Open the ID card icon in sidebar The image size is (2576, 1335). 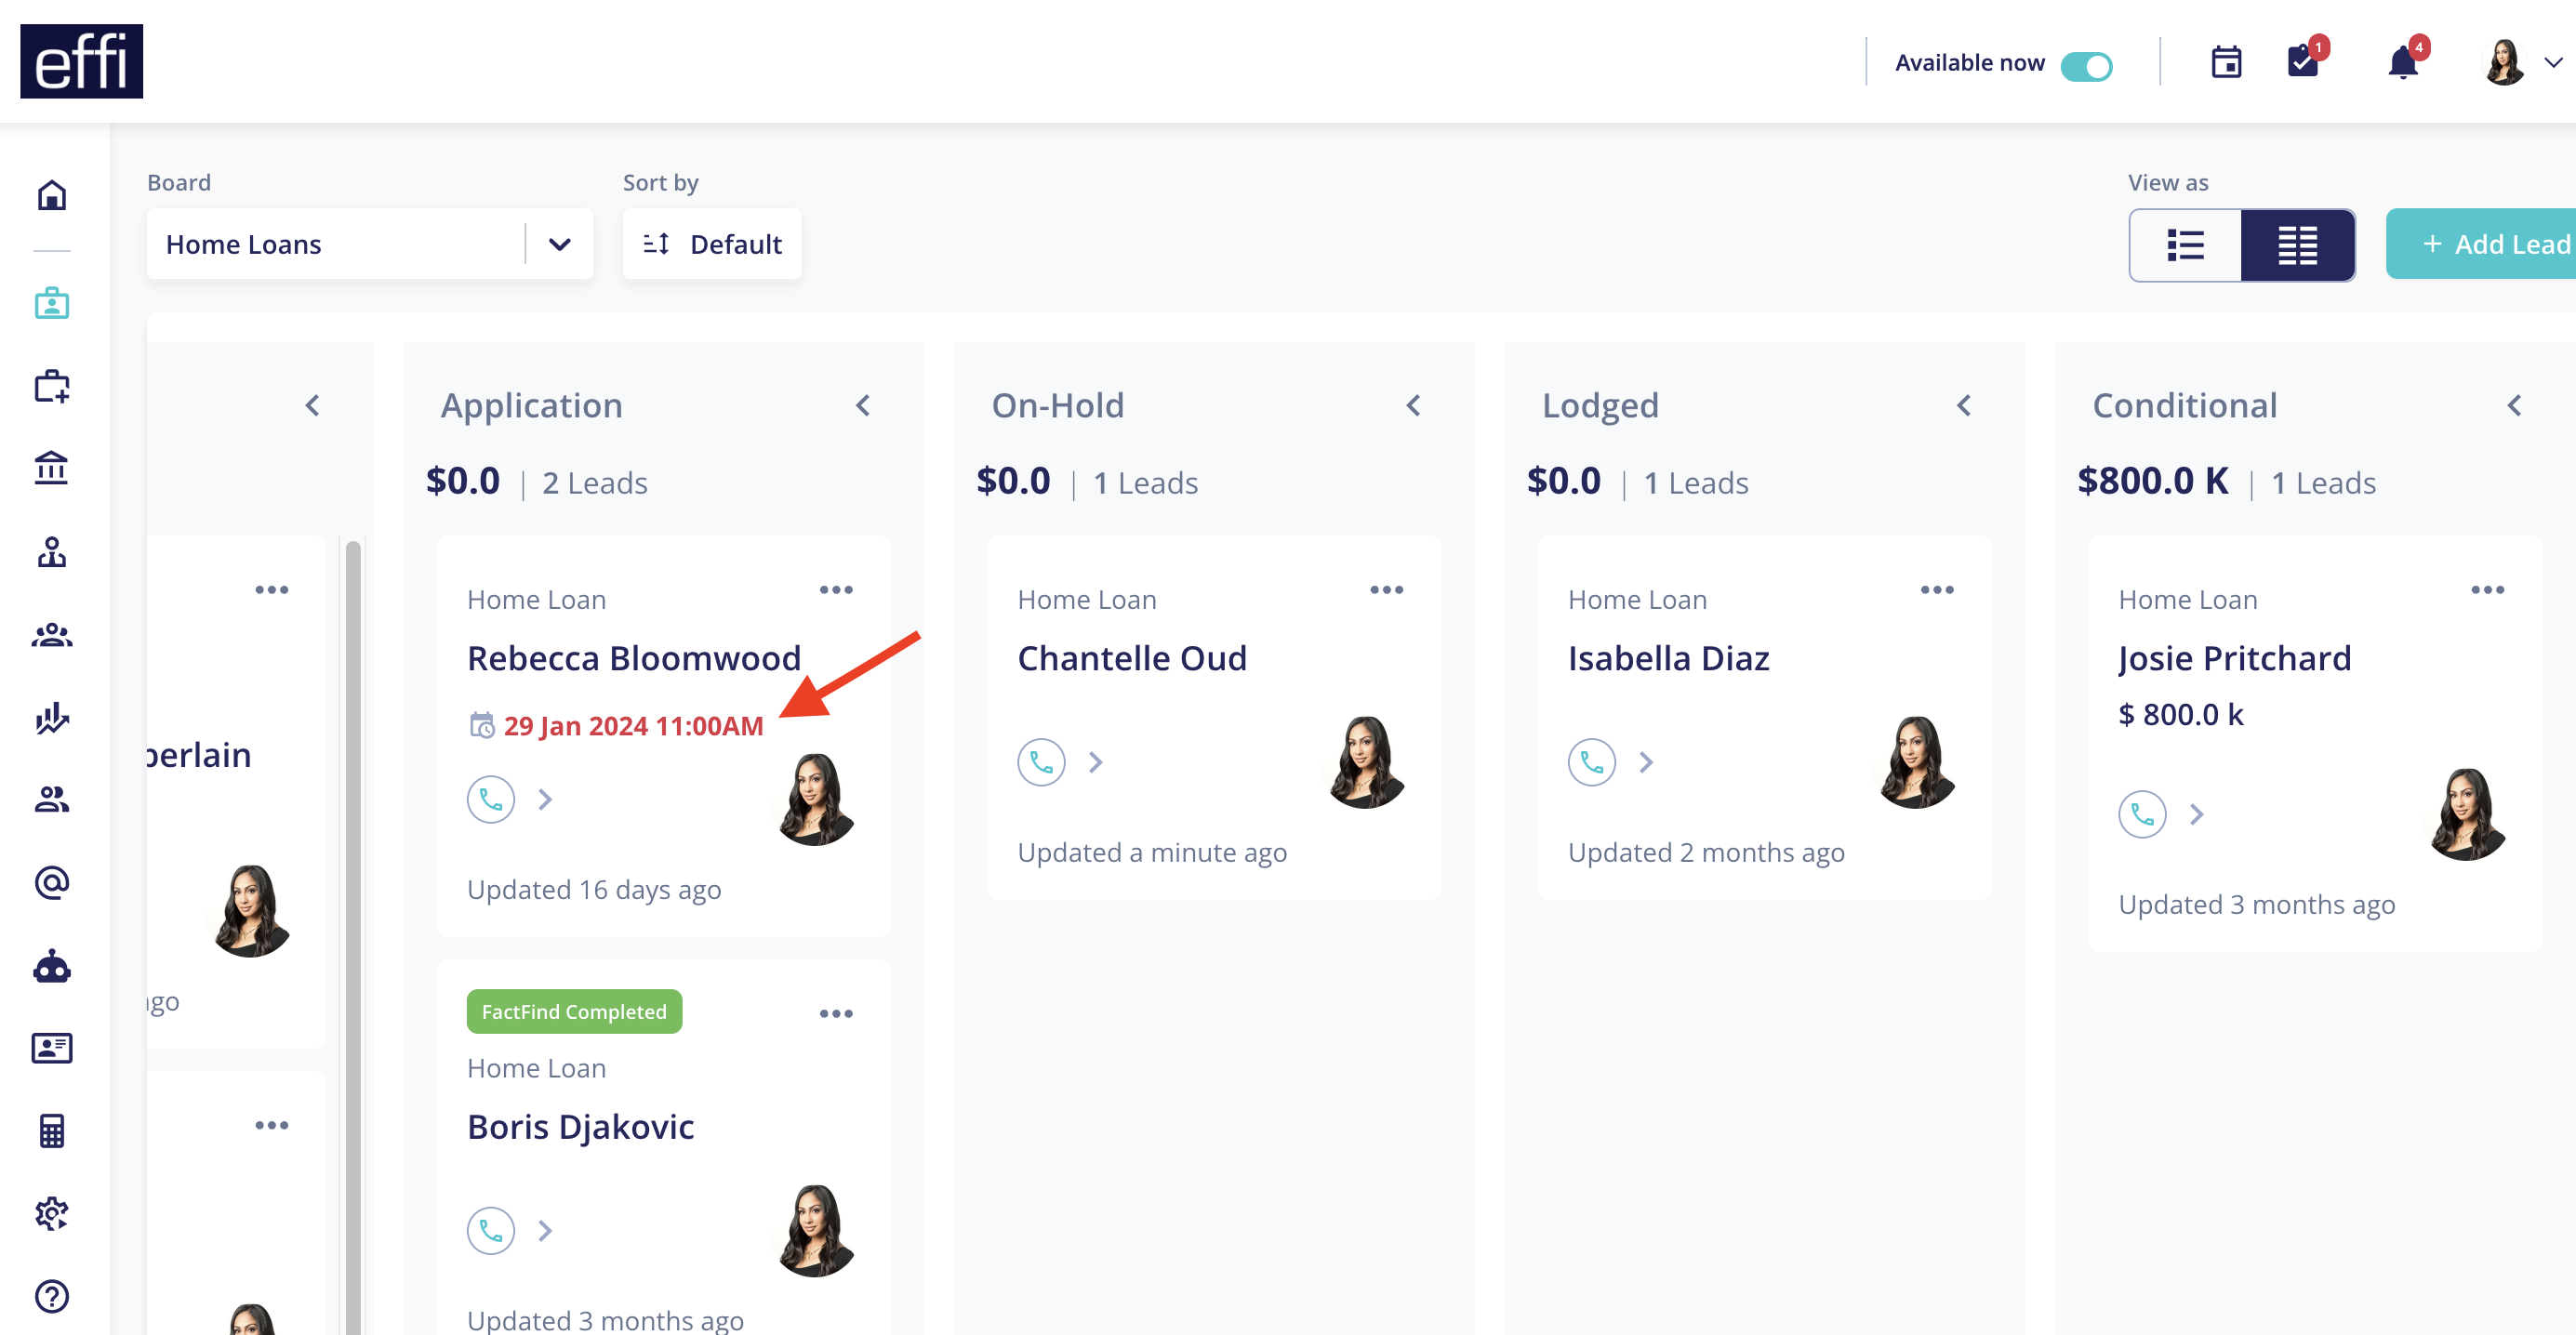click(52, 1048)
